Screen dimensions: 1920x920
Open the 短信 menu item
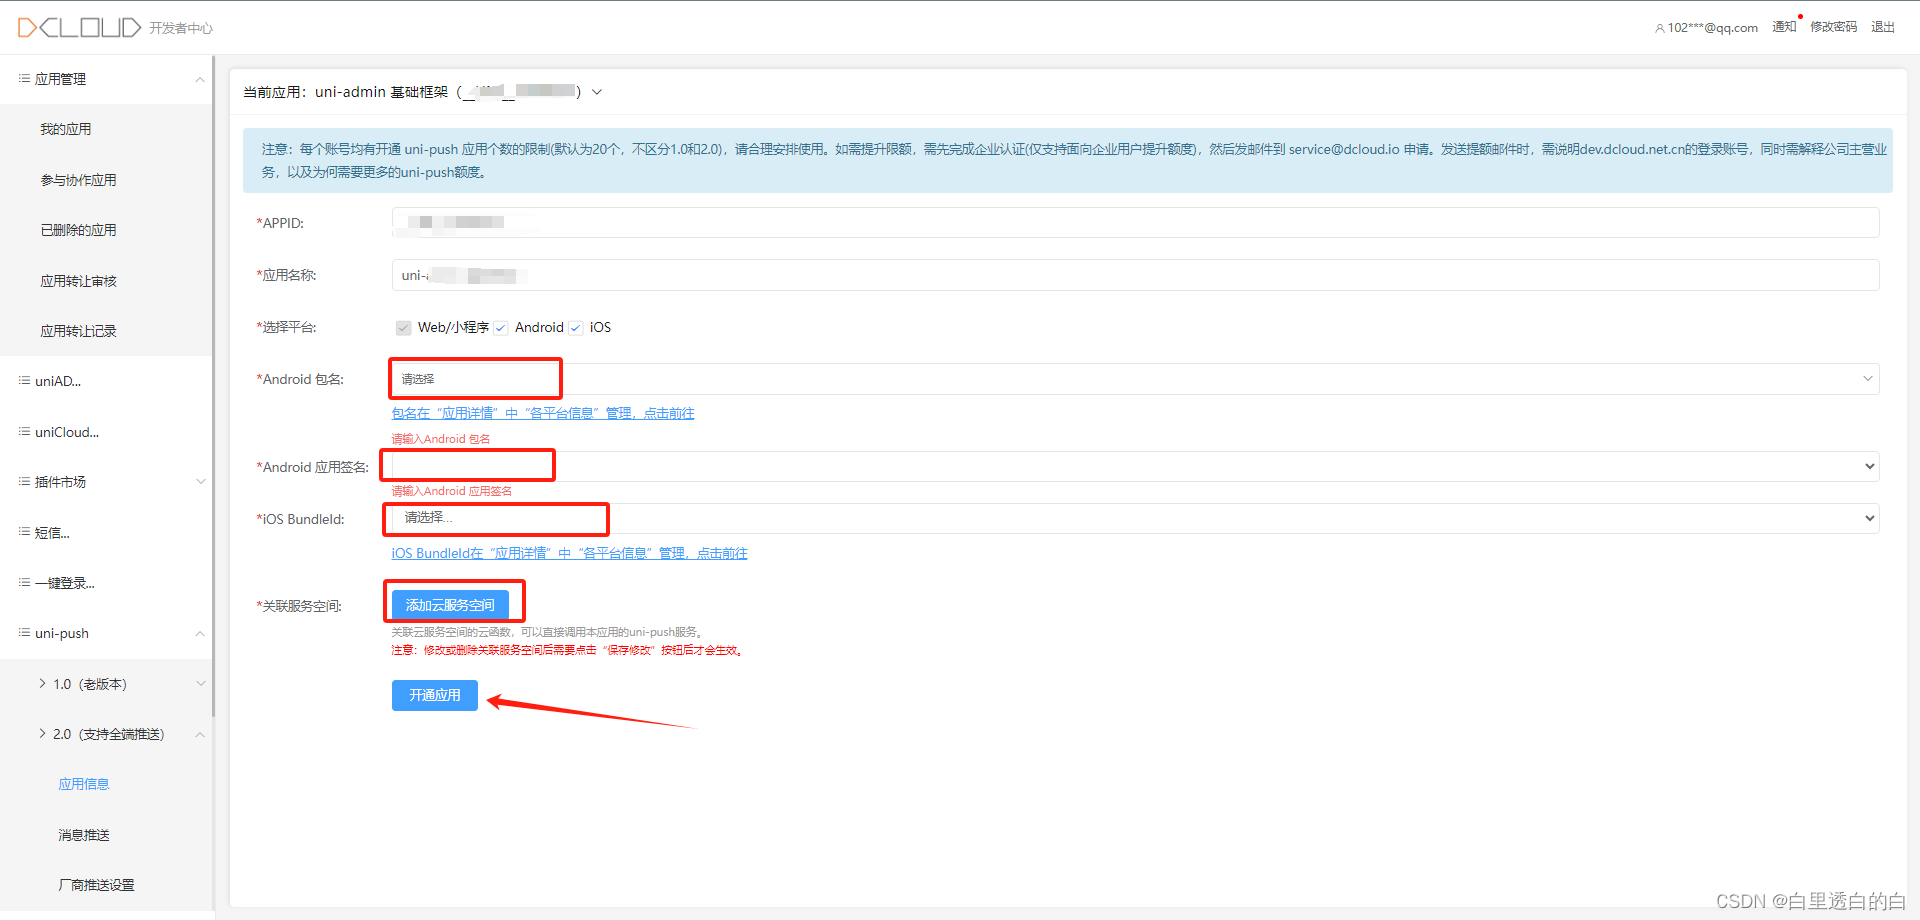pos(52,533)
